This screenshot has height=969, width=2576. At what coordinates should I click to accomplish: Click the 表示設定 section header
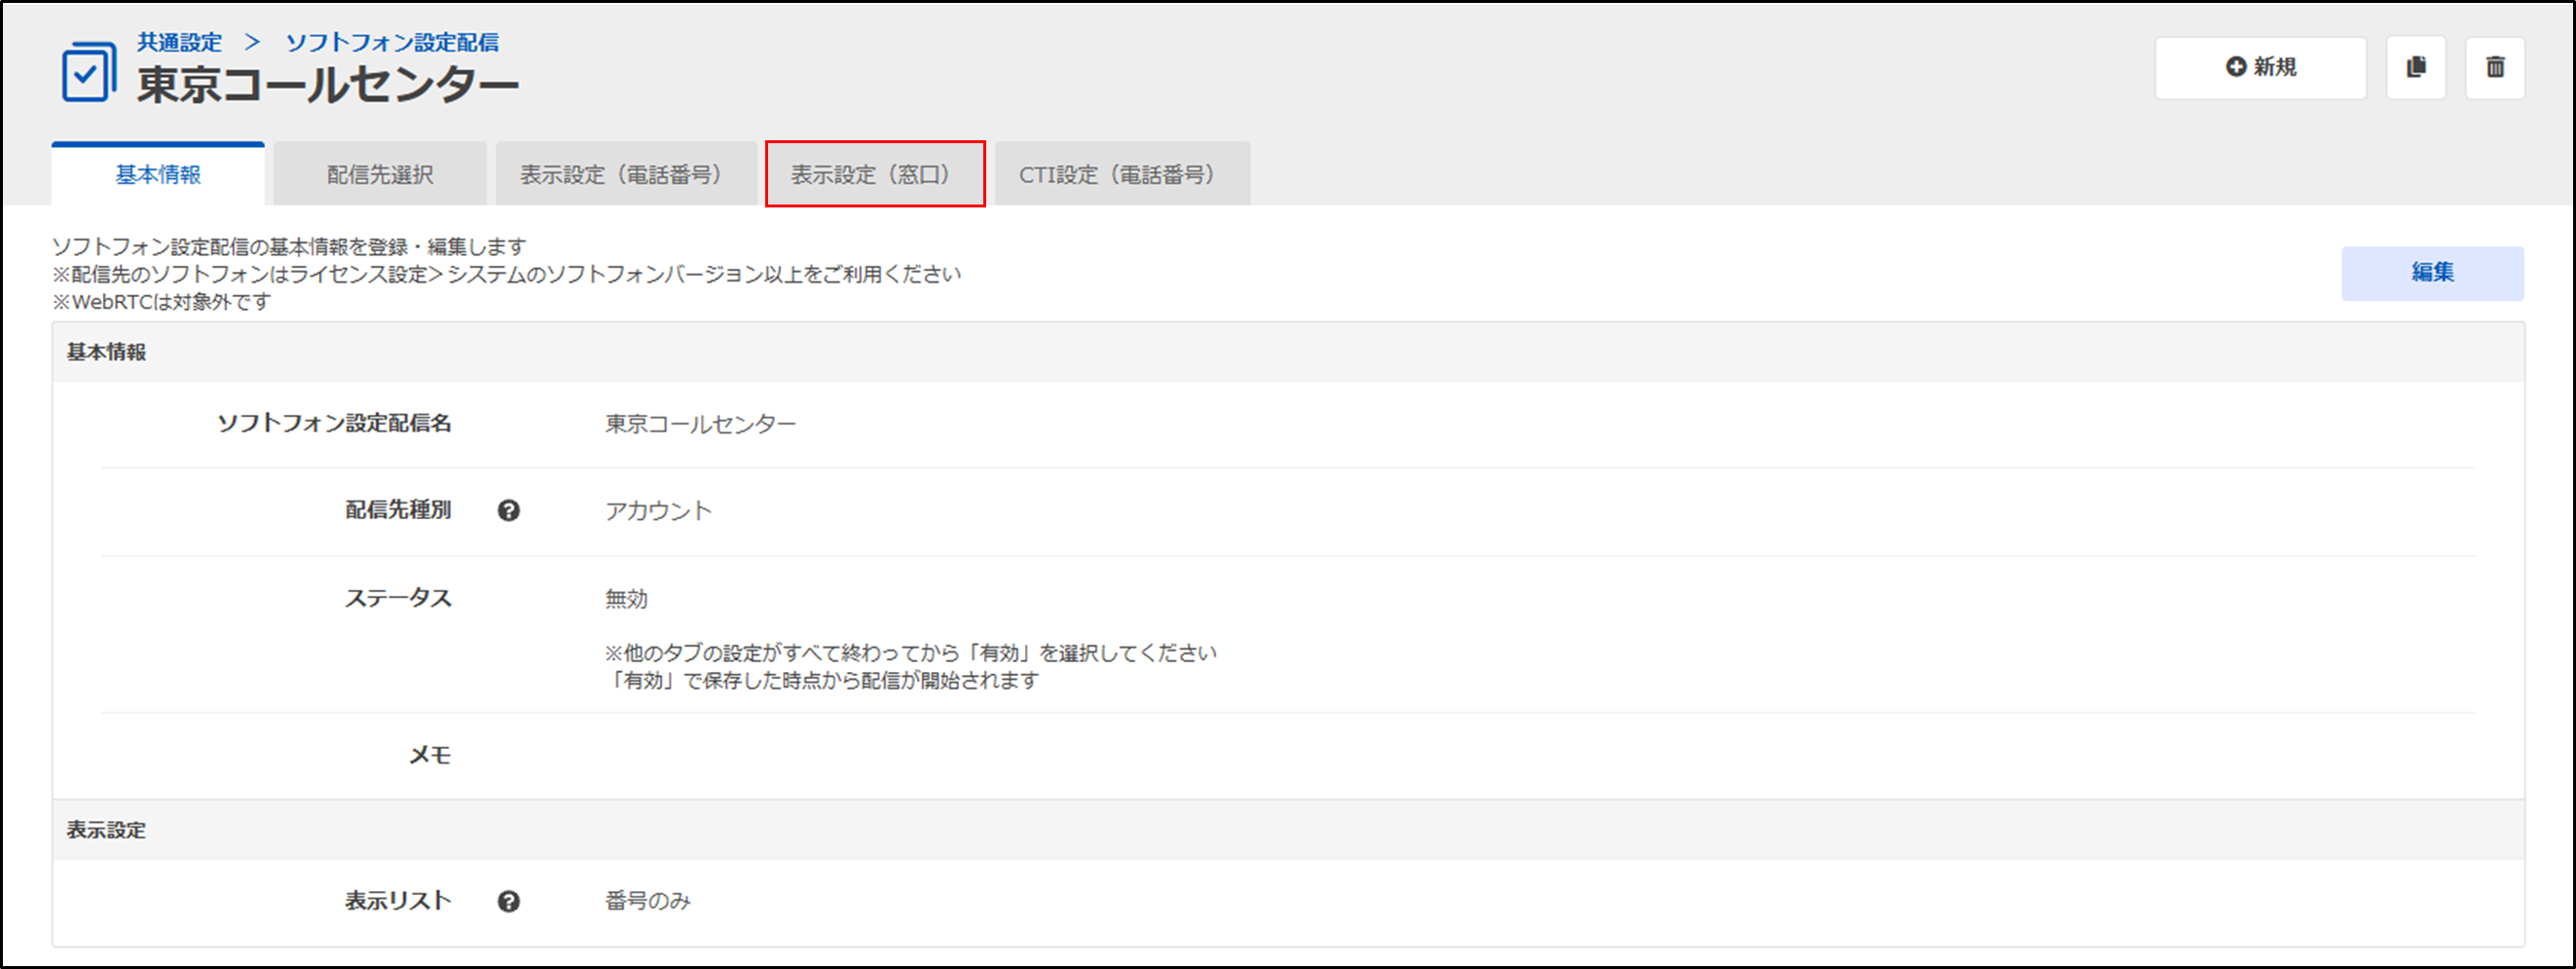coord(106,830)
